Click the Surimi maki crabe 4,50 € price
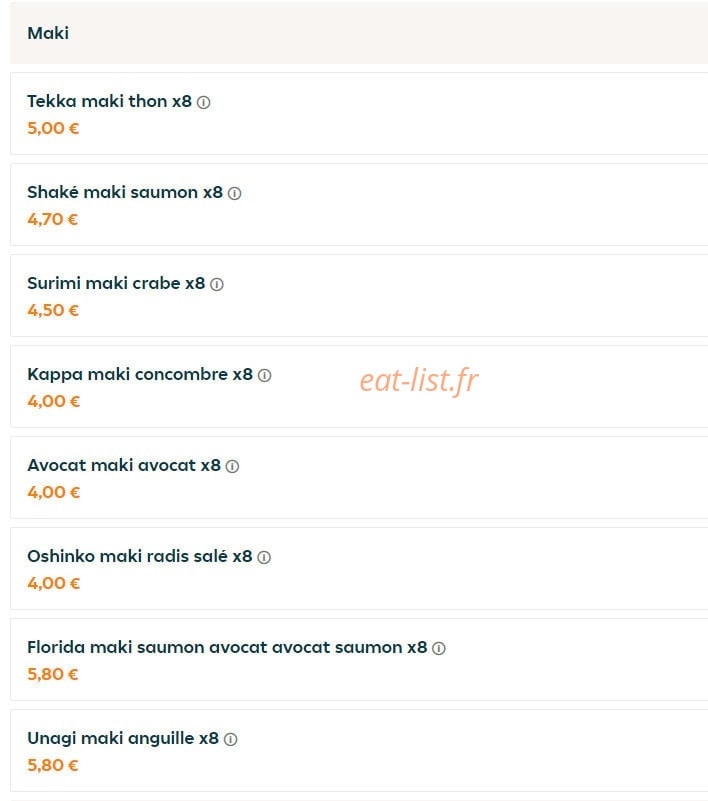The width and height of the screenshot is (708, 801). pos(53,310)
